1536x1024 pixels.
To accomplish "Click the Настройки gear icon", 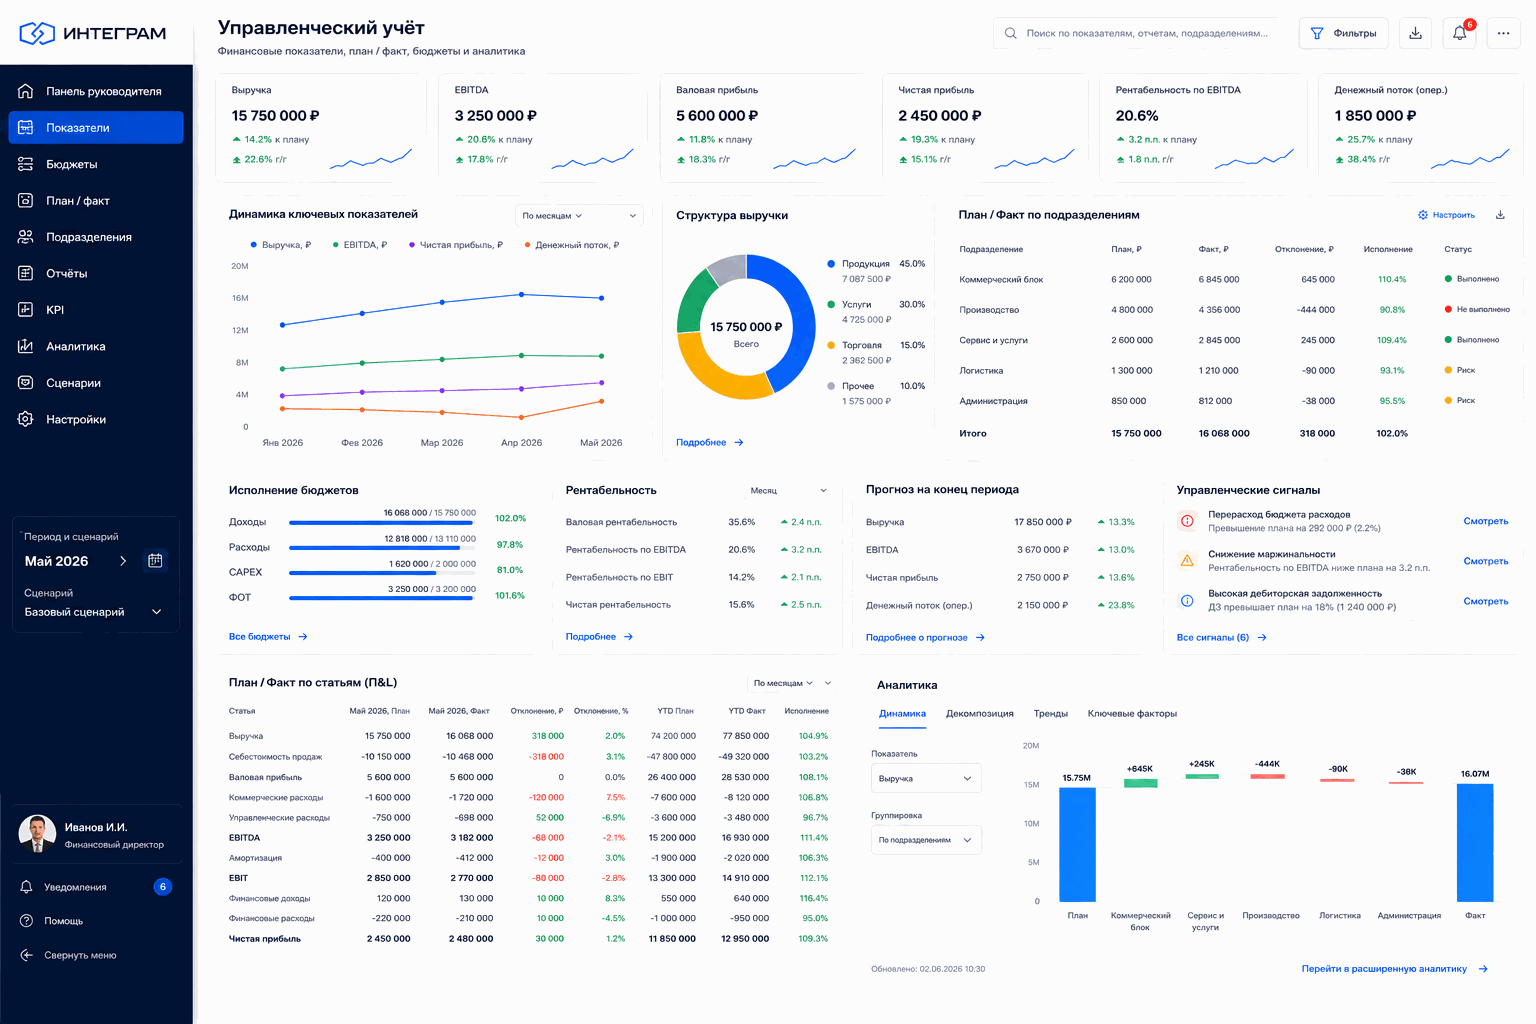I will tap(26, 419).
